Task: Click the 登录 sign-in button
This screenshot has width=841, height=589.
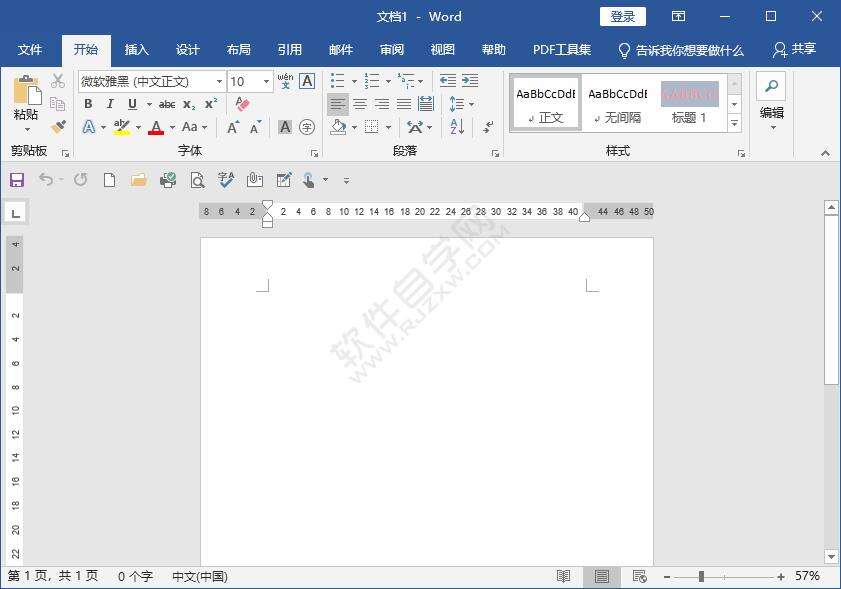Action: click(x=622, y=16)
